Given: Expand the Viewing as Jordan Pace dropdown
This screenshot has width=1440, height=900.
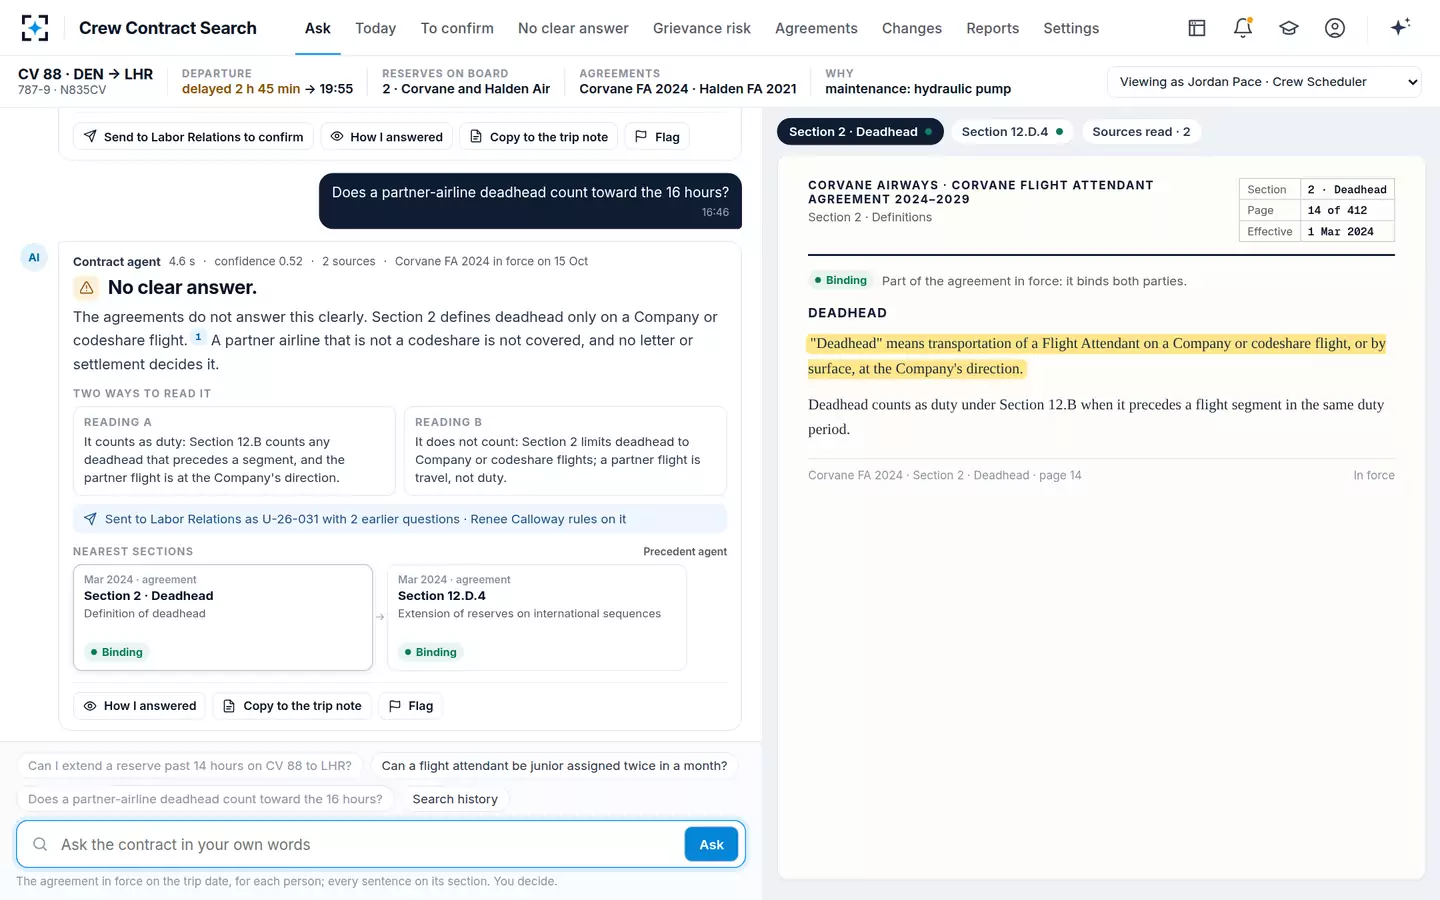Looking at the screenshot, I should [x=1265, y=82].
